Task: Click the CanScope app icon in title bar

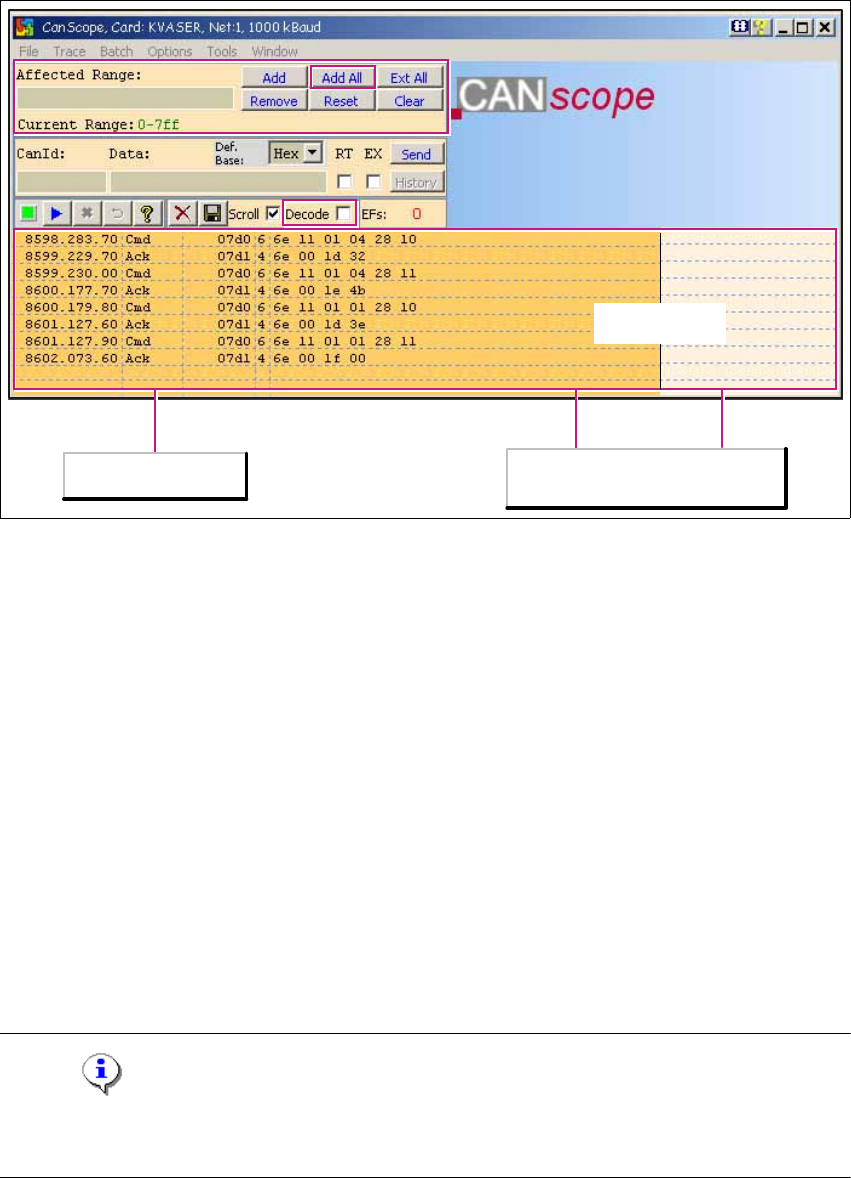Action: pyautogui.click(x=26, y=27)
